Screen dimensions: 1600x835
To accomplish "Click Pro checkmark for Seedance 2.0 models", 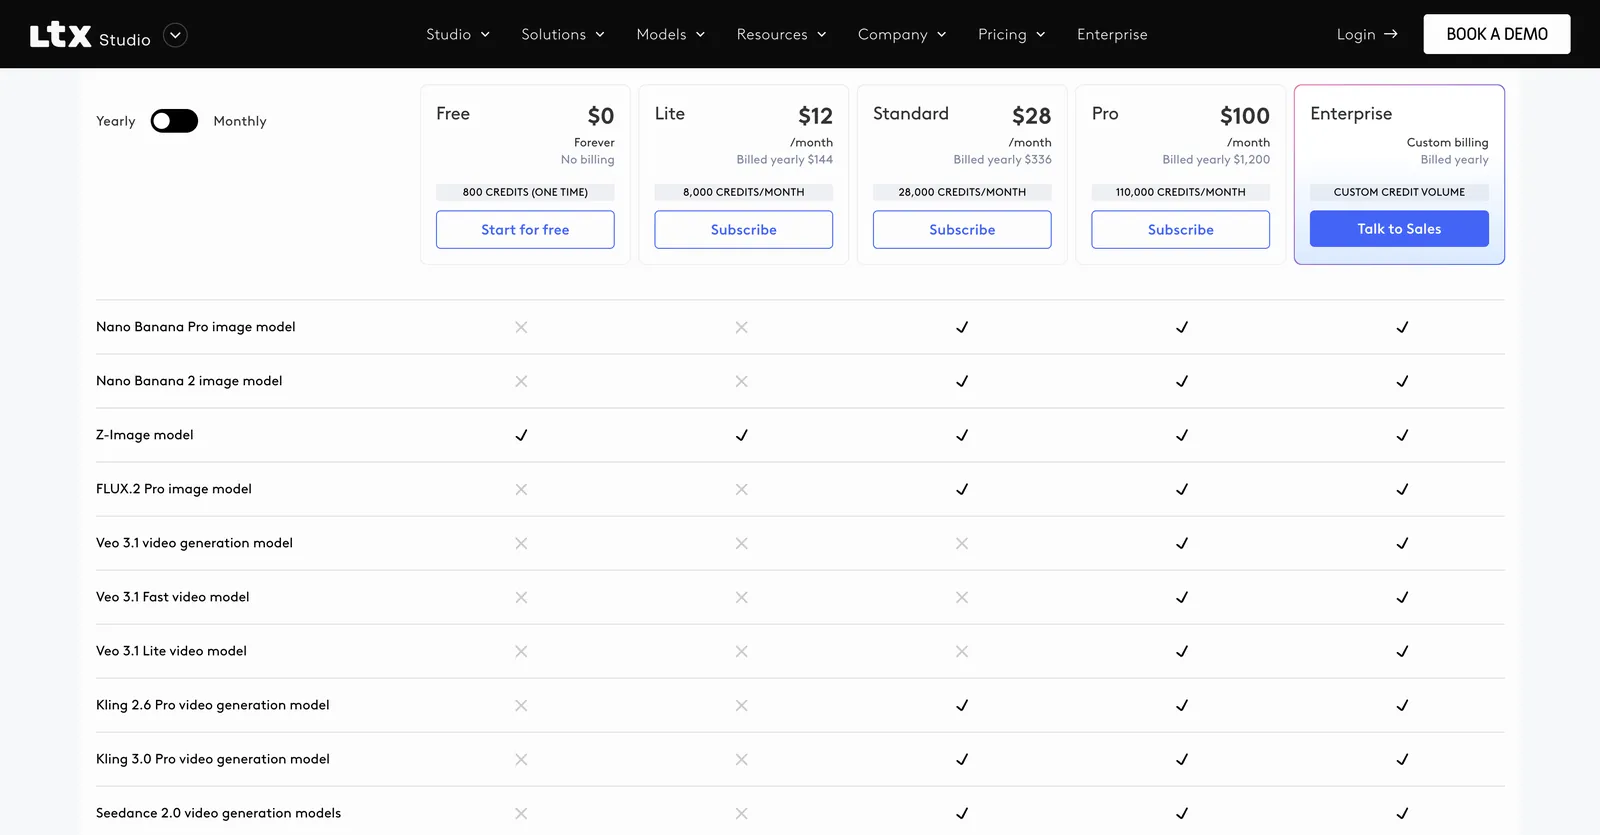I will click(1182, 813).
